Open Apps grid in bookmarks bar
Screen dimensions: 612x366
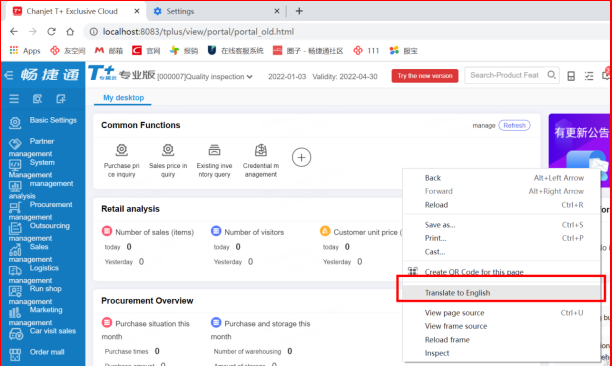click(x=25, y=50)
